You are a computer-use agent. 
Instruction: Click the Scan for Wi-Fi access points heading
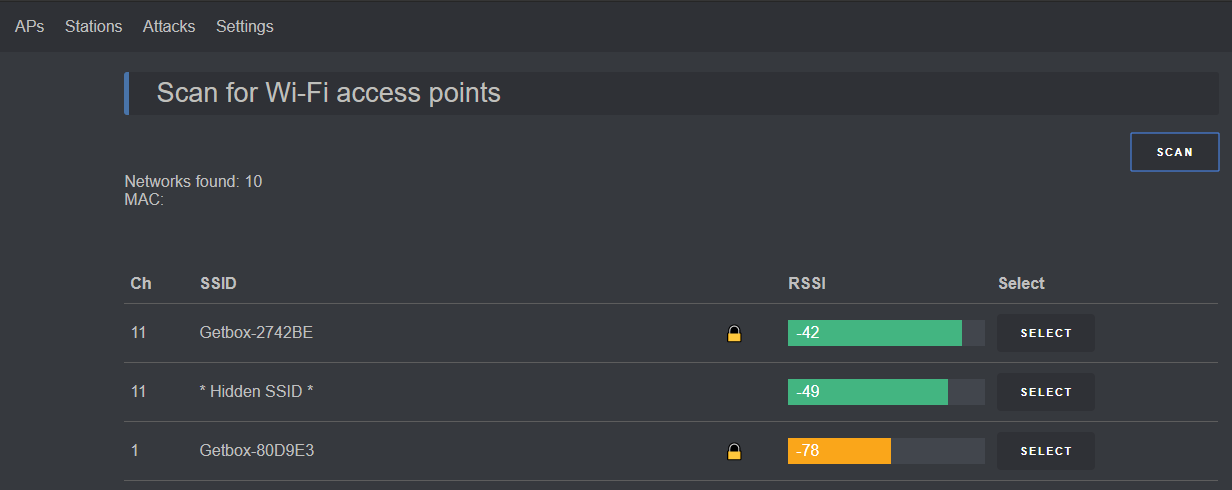(329, 93)
